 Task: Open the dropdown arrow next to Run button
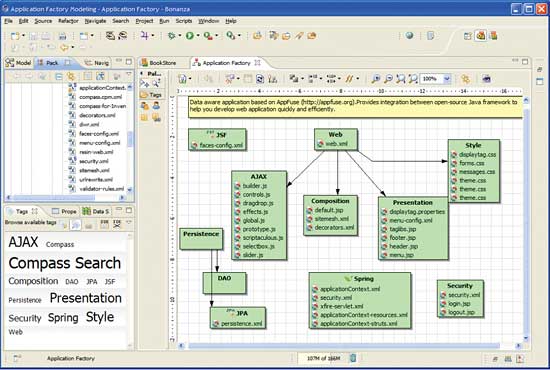[198, 36]
